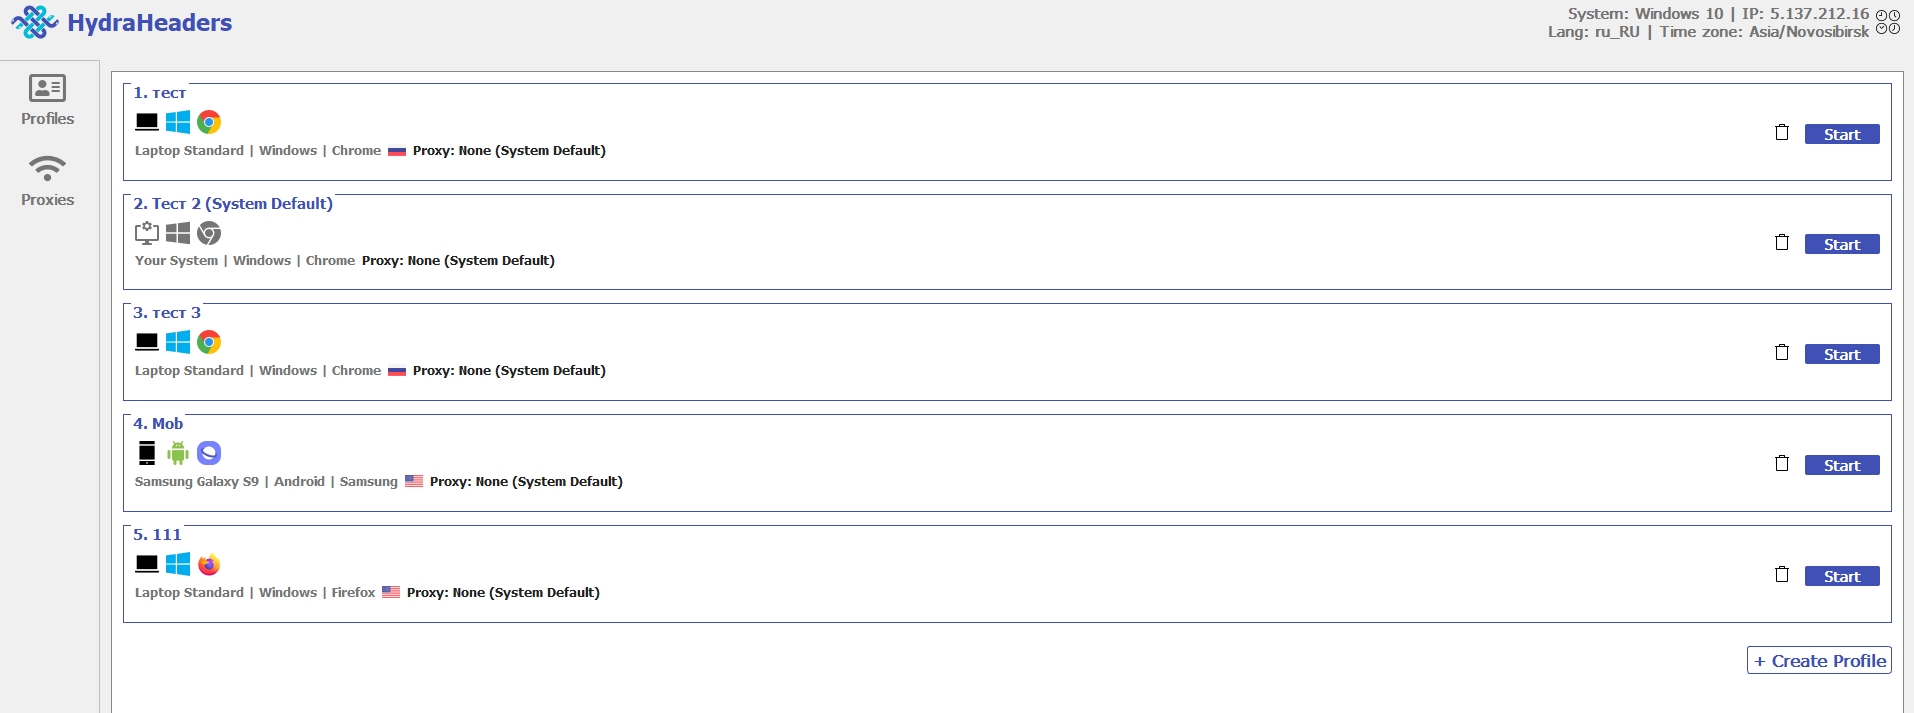Click the Samsung browser icon in Mob profile
Screen dimensions: 1914x713
[209, 453]
